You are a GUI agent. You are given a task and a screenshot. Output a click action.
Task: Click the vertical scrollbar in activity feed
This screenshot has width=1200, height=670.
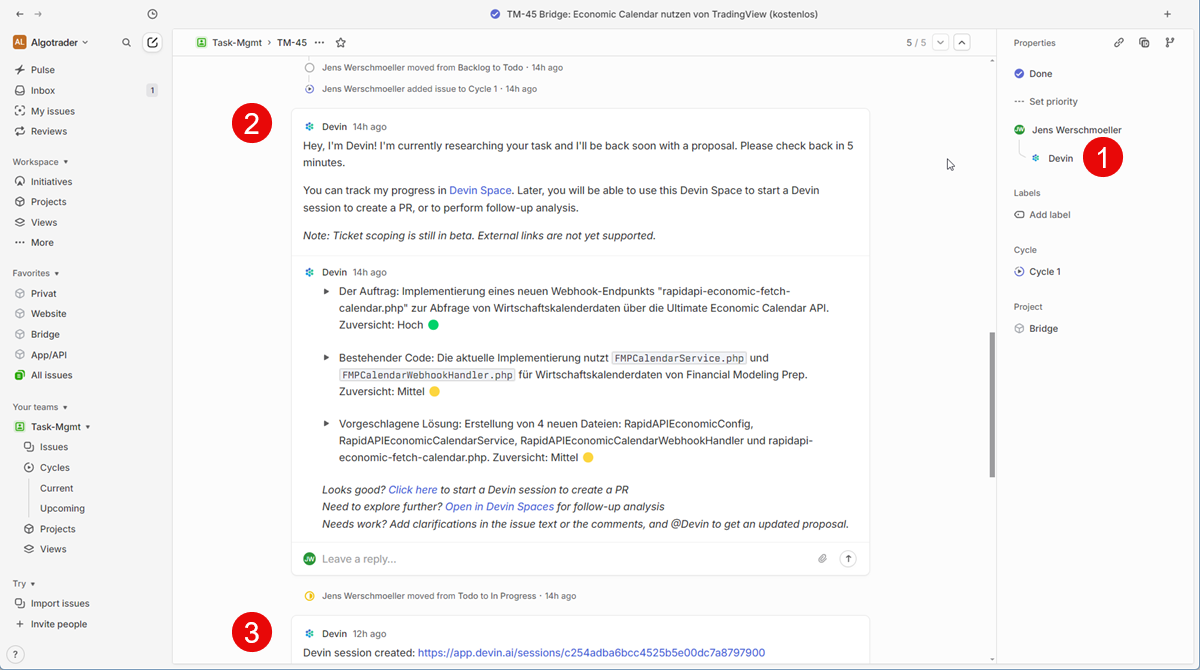point(992,405)
